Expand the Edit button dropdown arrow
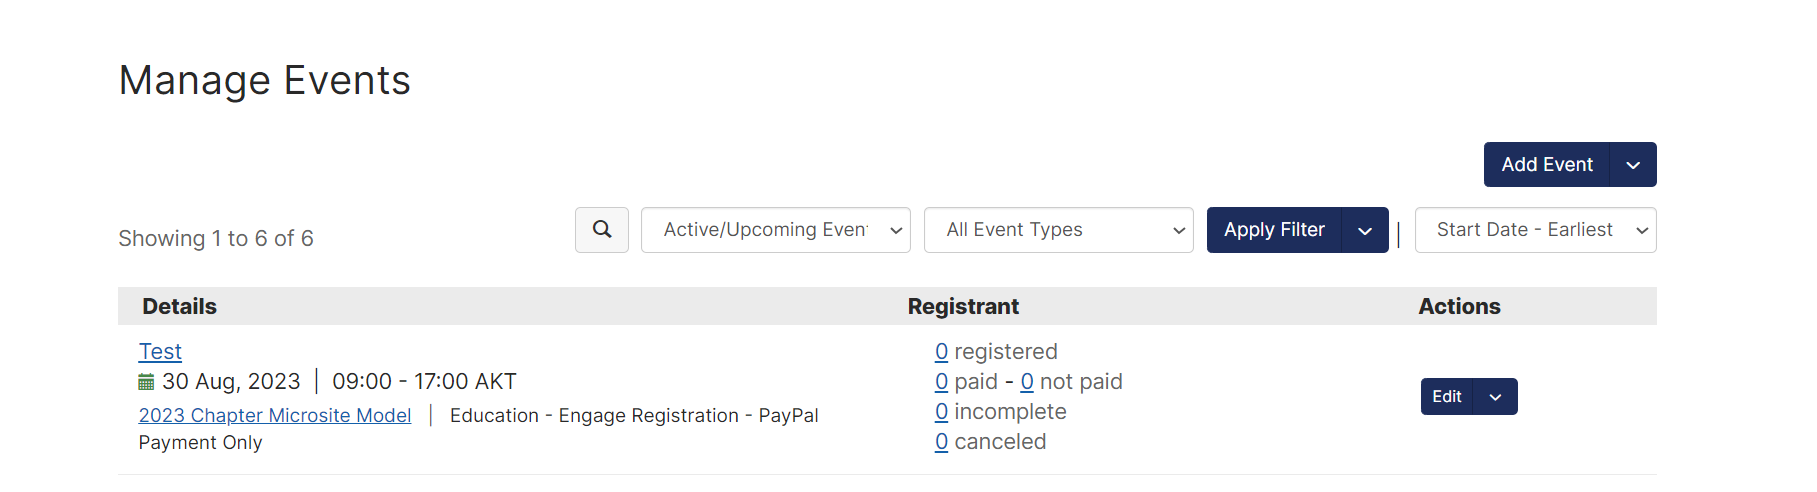 (x=1495, y=397)
